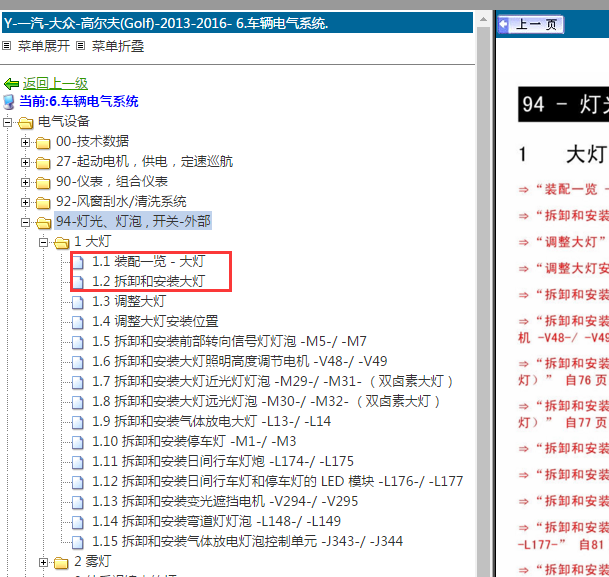The height and width of the screenshot is (577, 609).
Task: Click the 1 大灯 folder icon
Action: coord(61,243)
